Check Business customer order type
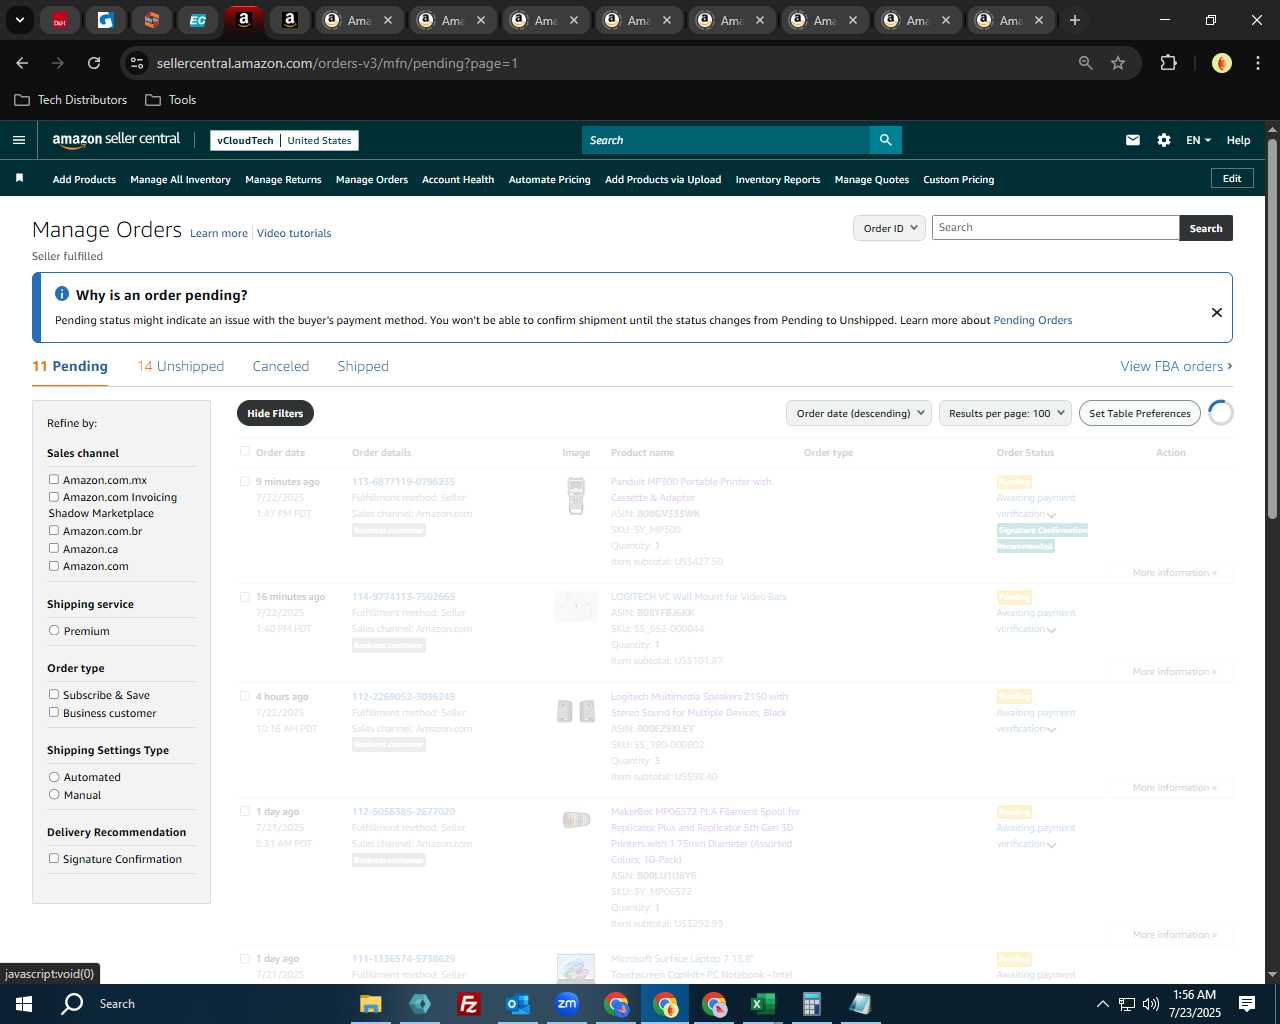The height and width of the screenshot is (1024, 1280). 54,713
